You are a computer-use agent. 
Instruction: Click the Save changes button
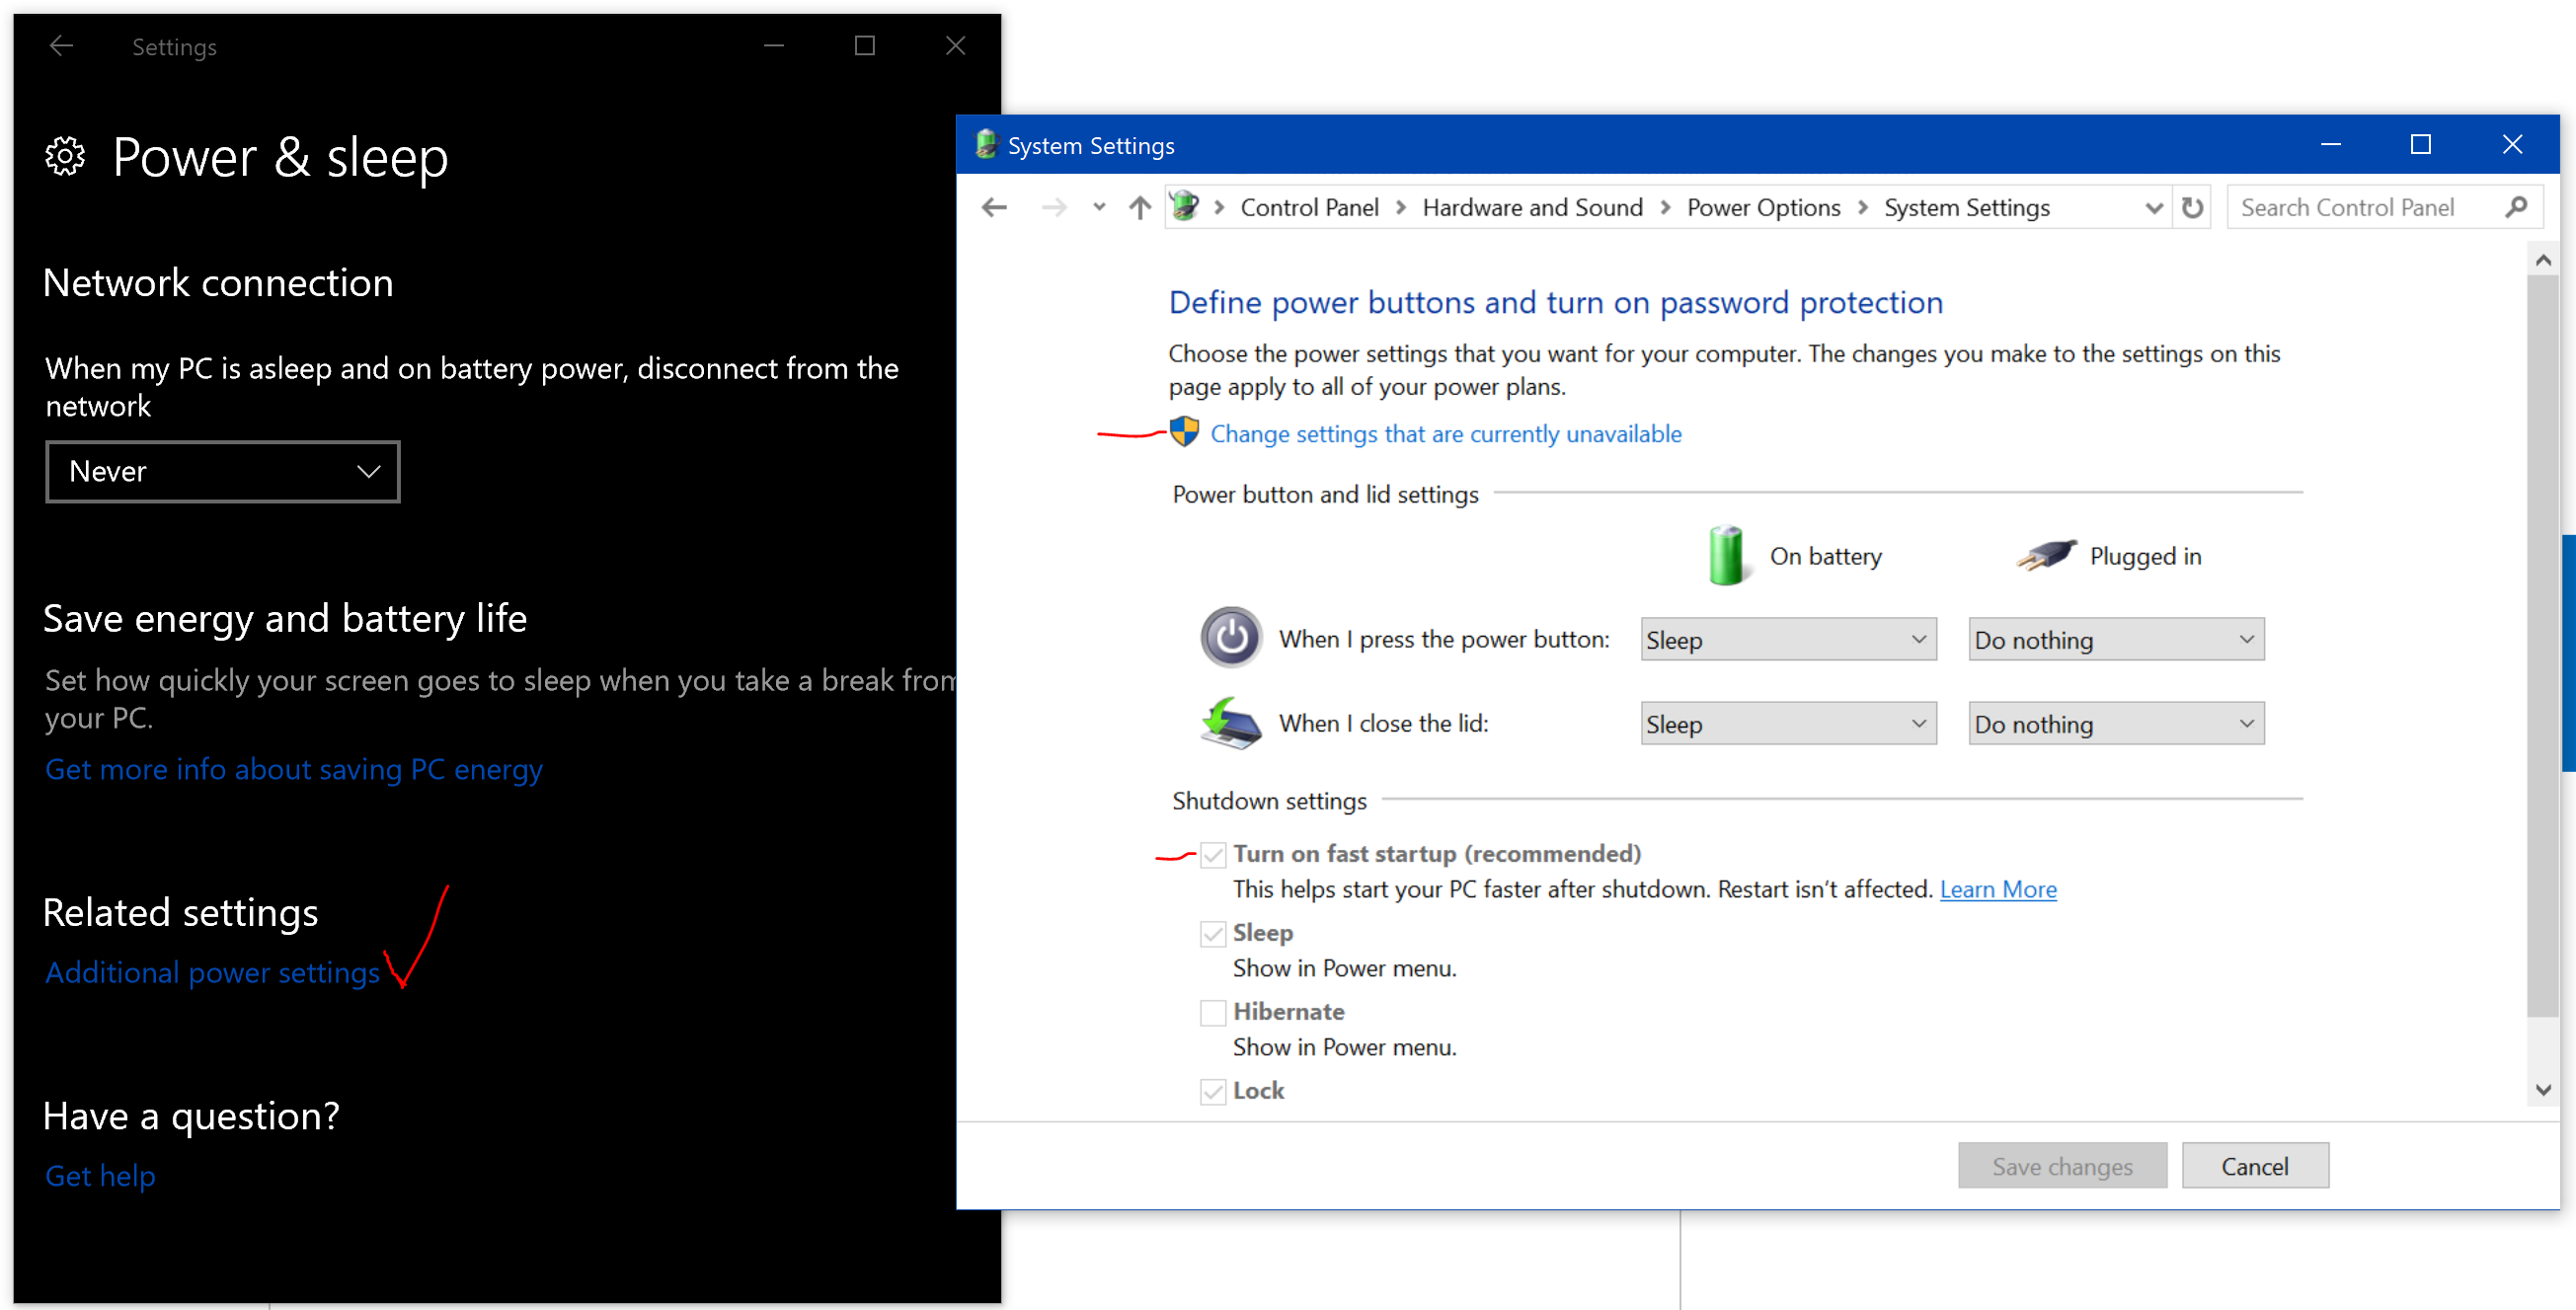[x=2061, y=1166]
